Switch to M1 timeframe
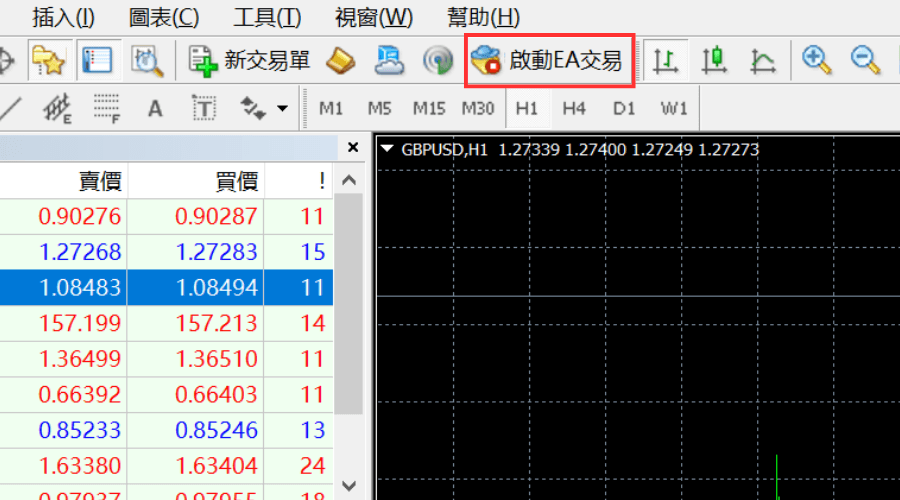 331,108
